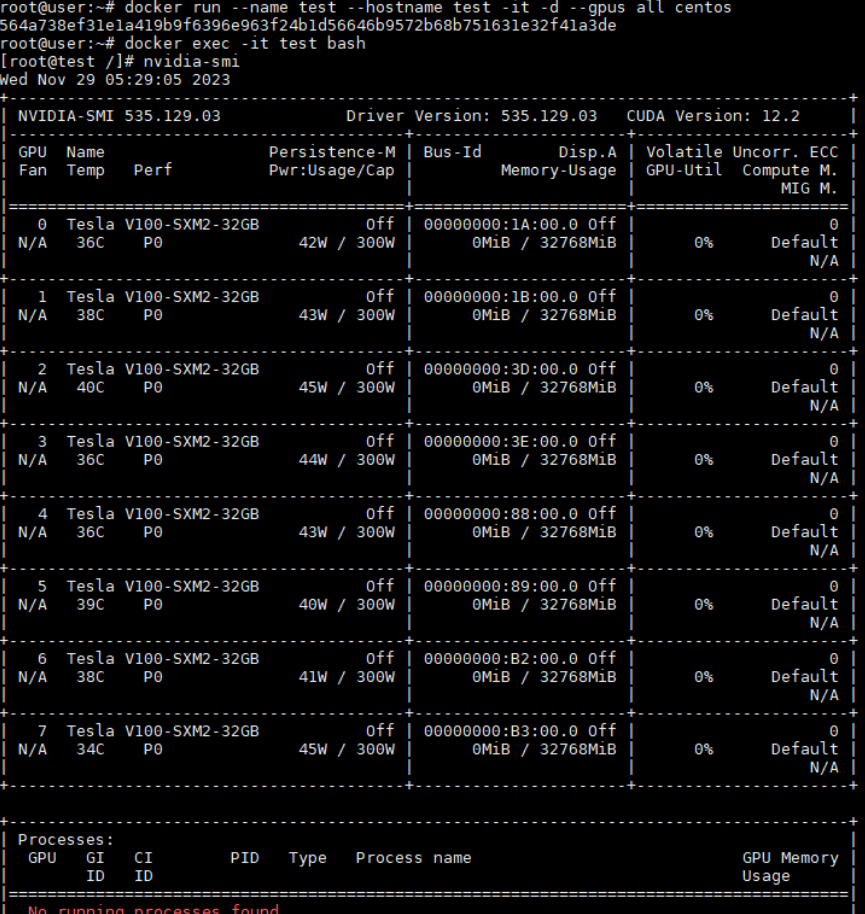The image size is (865, 914).
Task: Click the 'Pwr:Usage/Cap' header label
Action: click(x=332, y=170)
